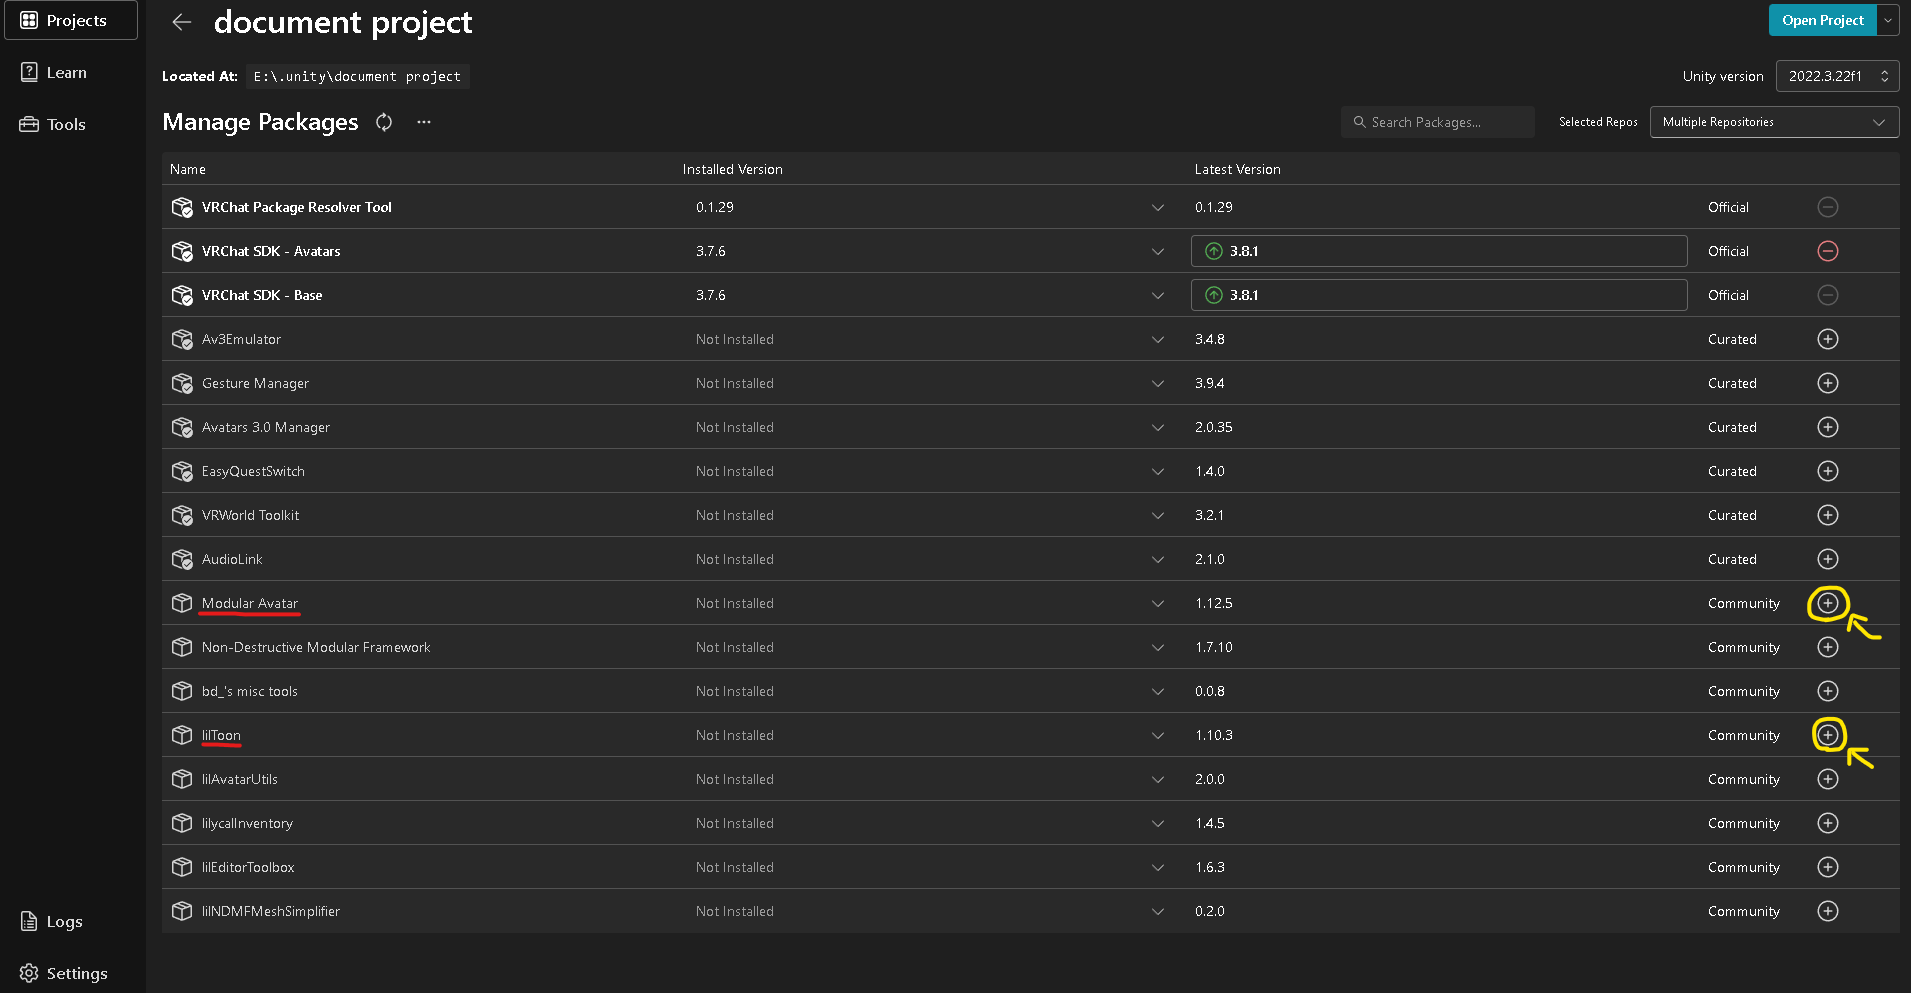Select the lilycalInventory row name
Image resolution: width=1911 pixels, height=993 pixels.
coord(247,823)
